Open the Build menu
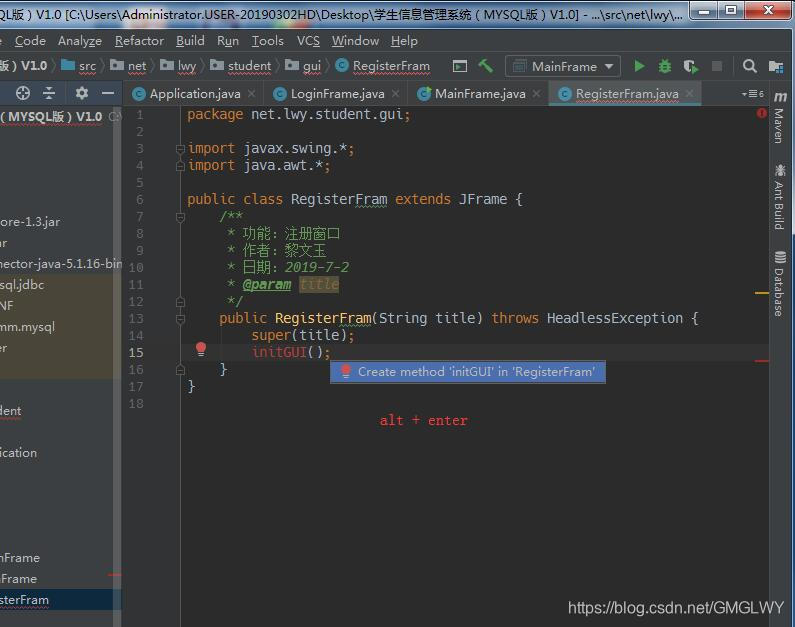 tap(190, 41)
